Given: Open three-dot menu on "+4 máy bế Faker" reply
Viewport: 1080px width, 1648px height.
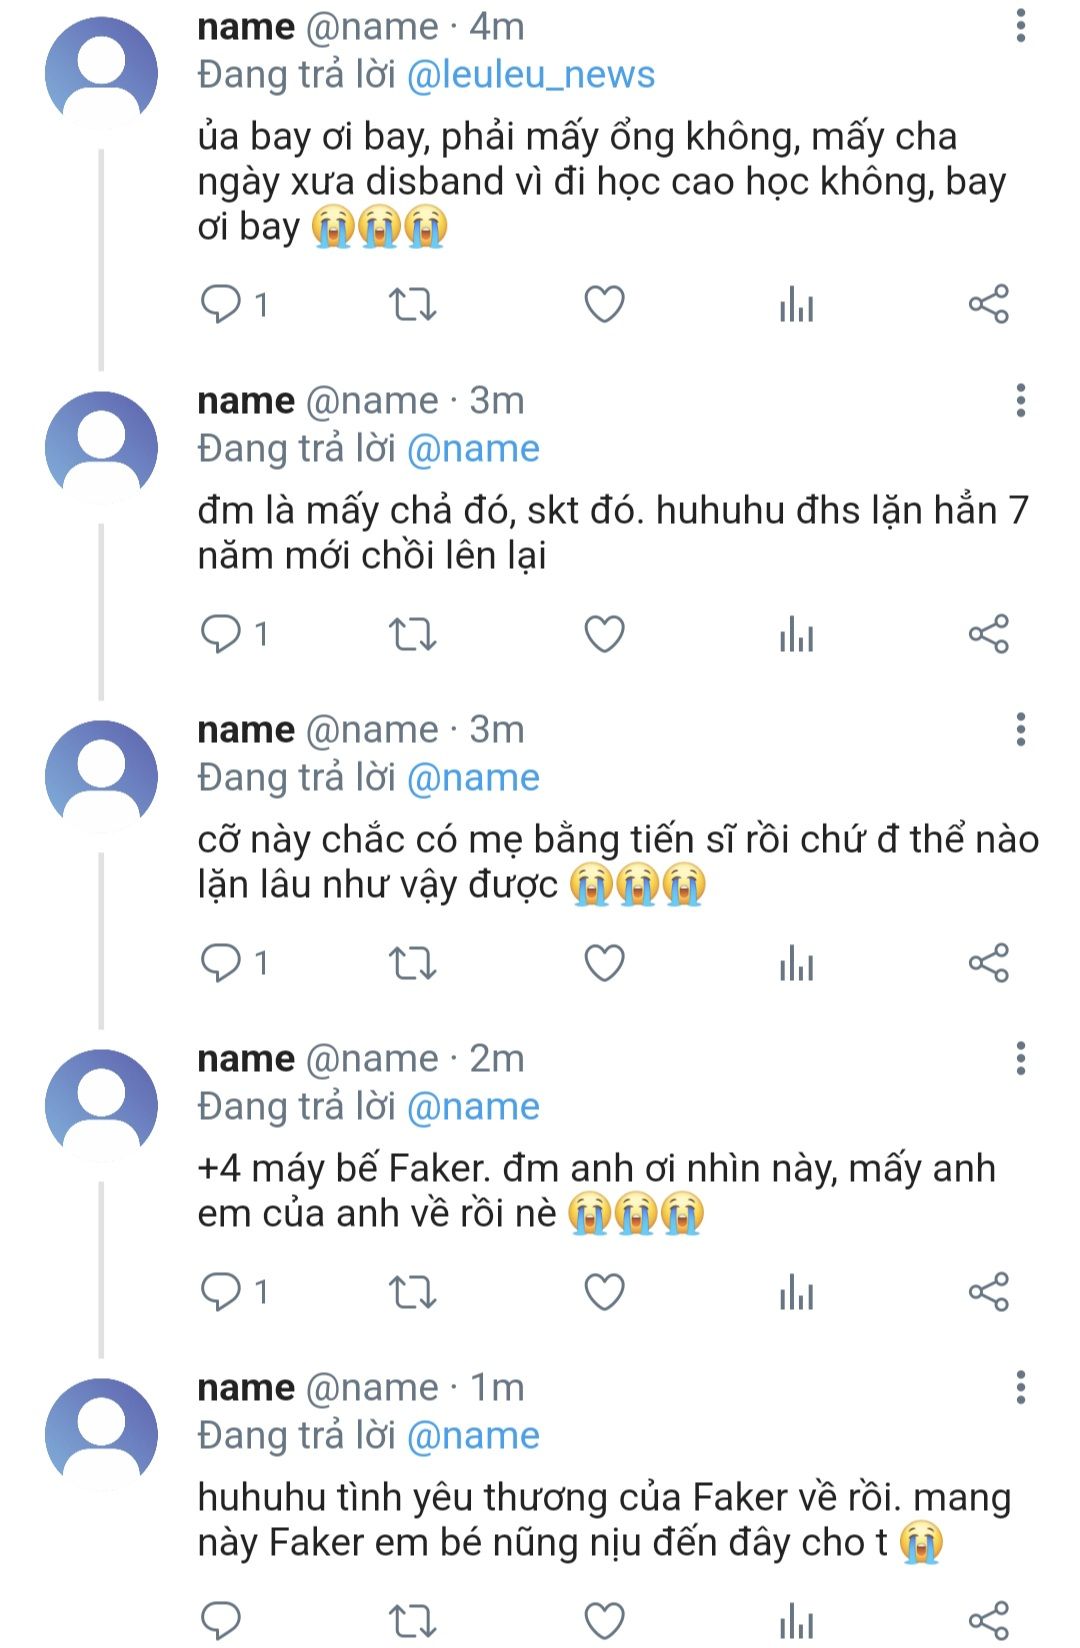Looking at the screenshot, I should coord(1020,1058).
